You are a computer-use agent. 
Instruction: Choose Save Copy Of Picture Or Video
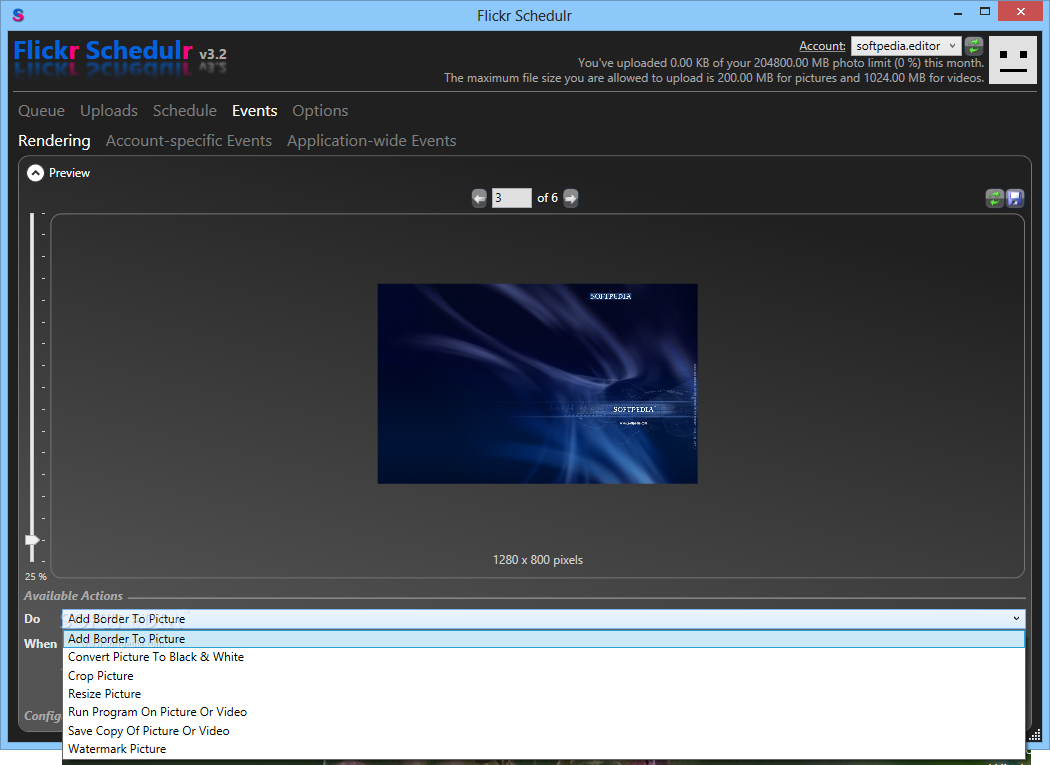[544, 731]
